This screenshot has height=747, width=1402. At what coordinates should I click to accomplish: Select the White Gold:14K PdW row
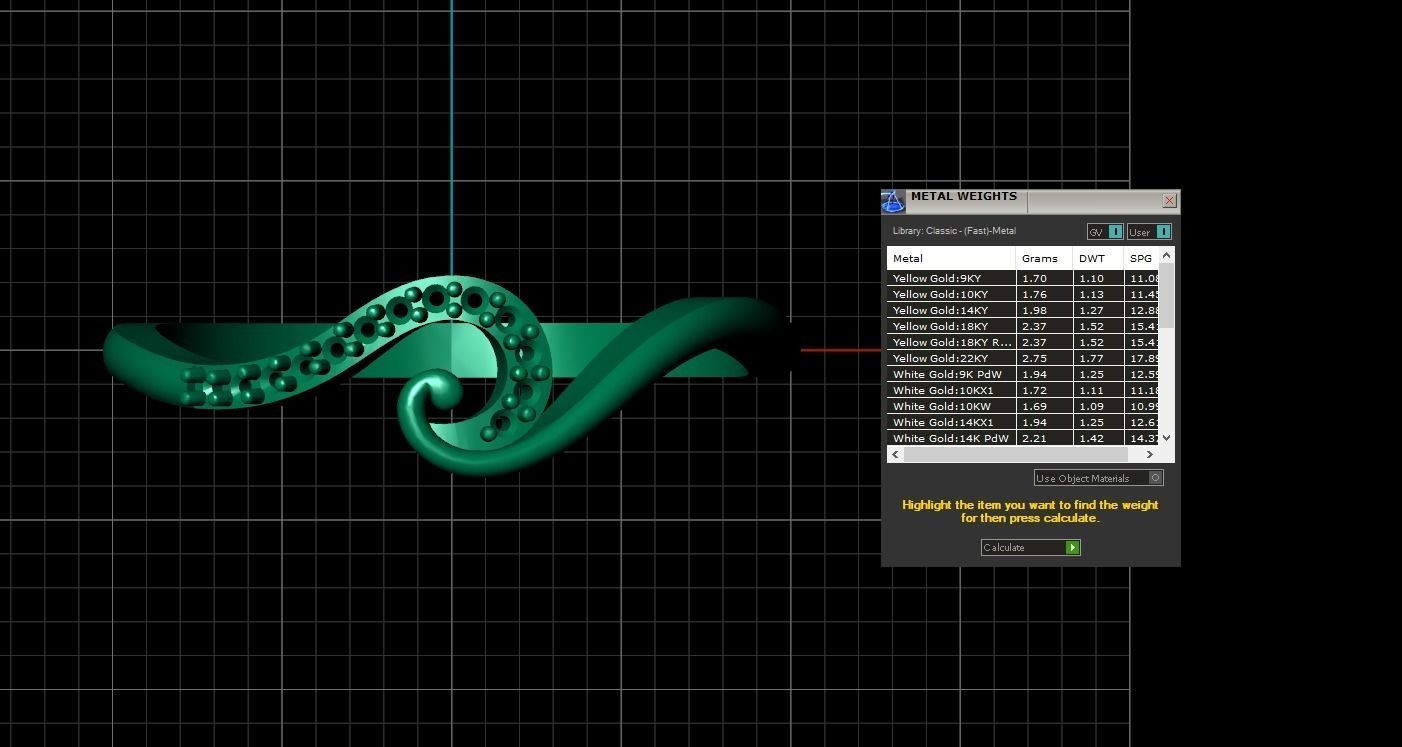click(x=1024, y=438)
